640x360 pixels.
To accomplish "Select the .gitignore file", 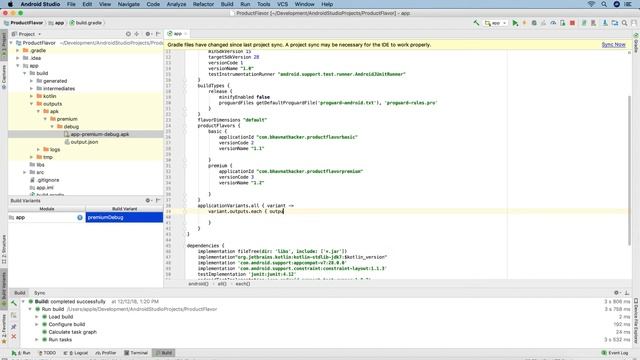I will pyautogui.click(x=44, y=180).
